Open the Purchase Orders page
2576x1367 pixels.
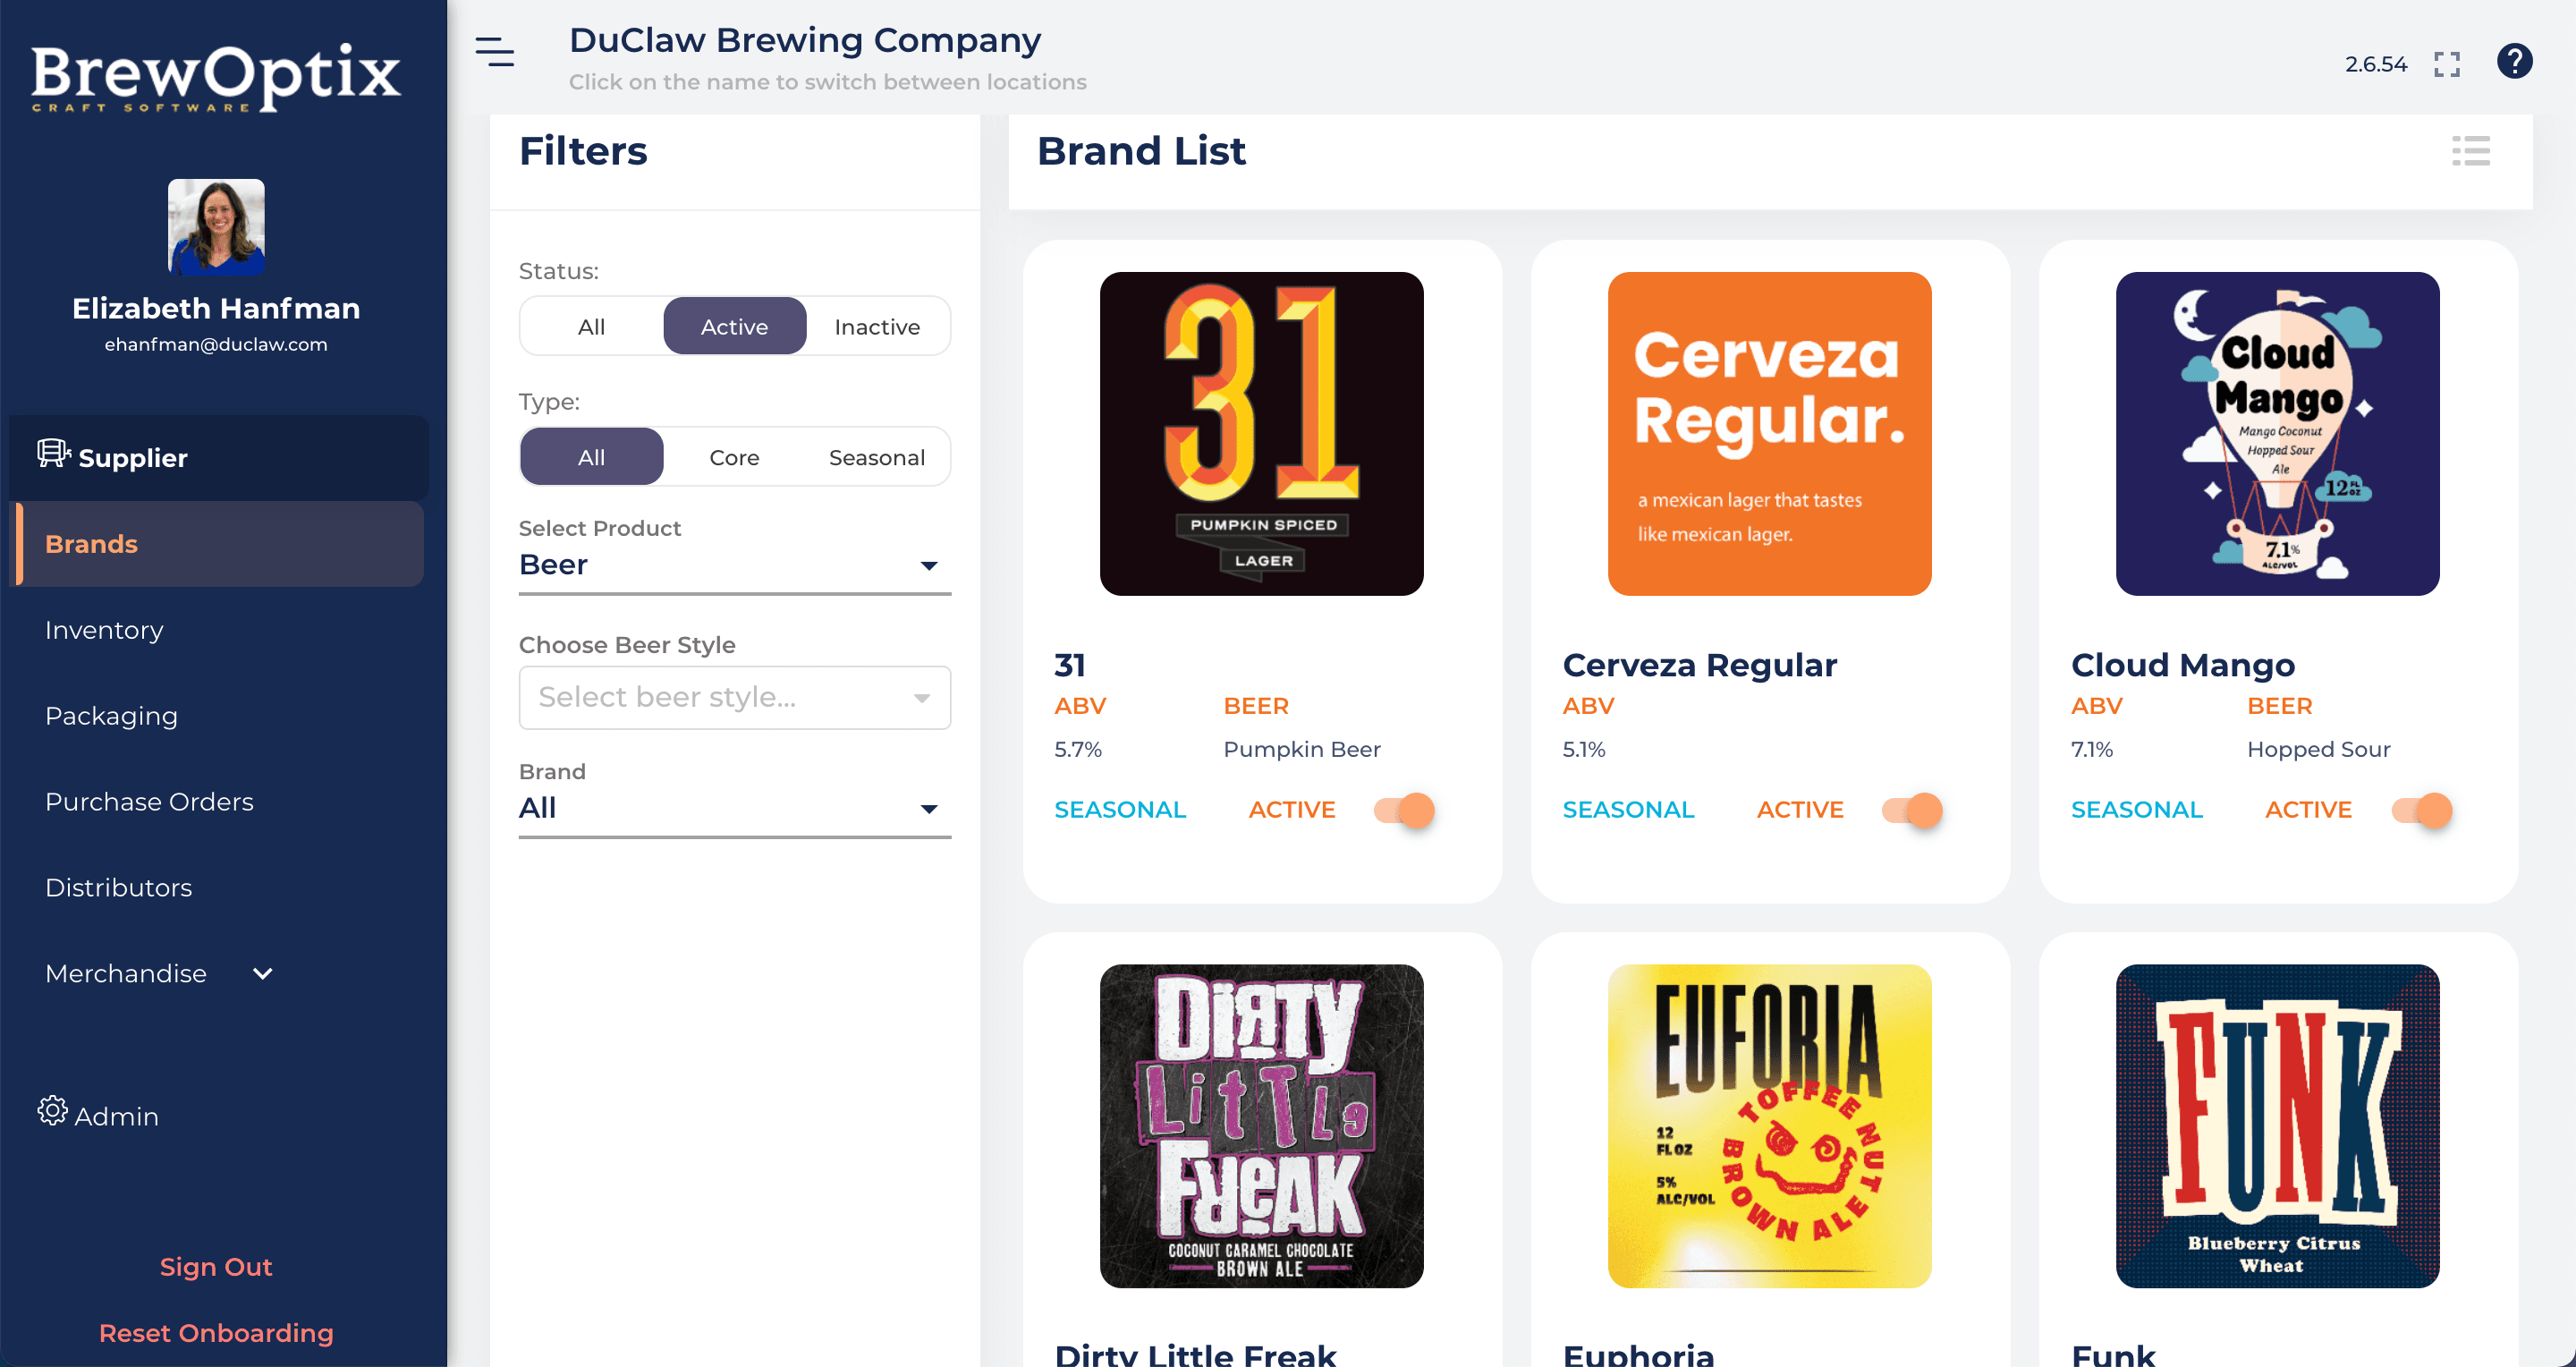coord(149,801)
